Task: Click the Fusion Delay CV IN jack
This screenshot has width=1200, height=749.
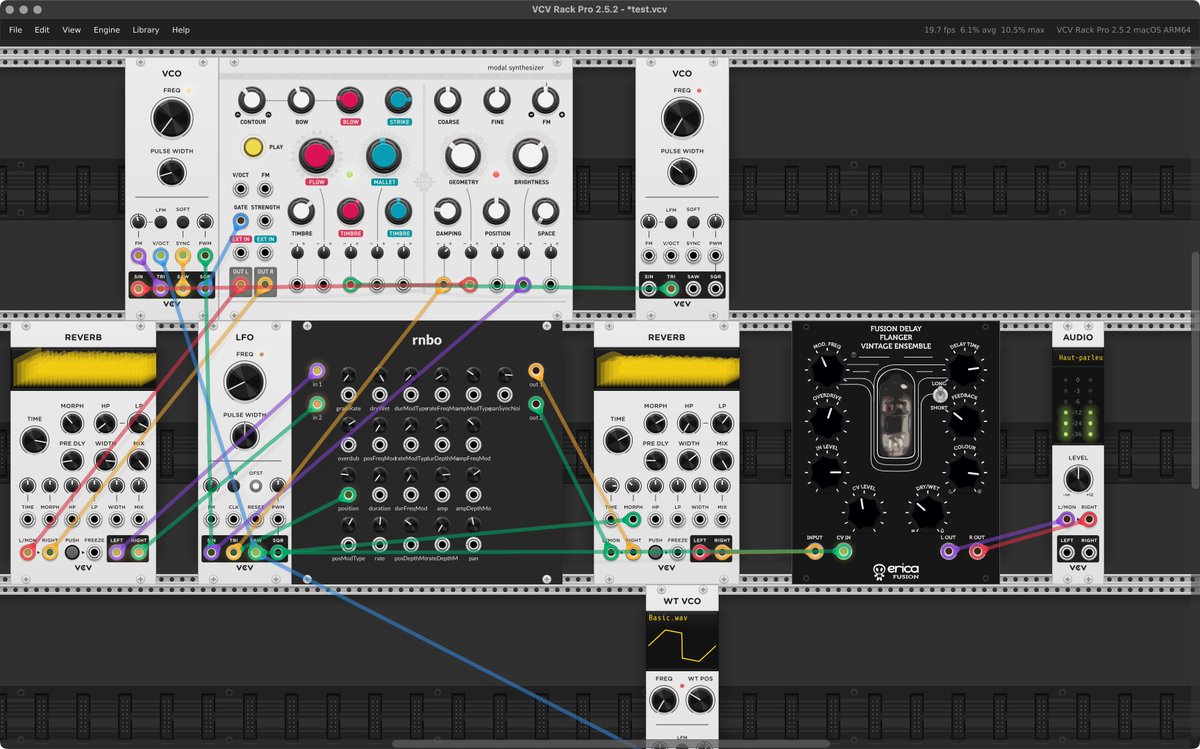Action: pos(844,551)
